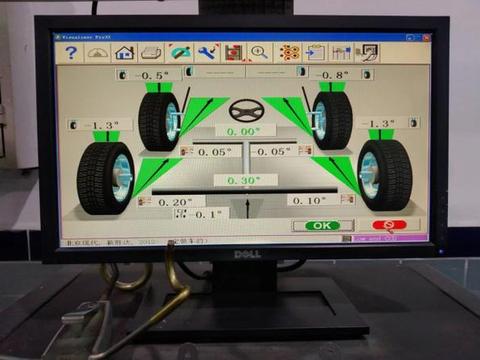Viewport: 480px width, 360px height.
Task: Click the red save disk icon
Action: (234, 52)
